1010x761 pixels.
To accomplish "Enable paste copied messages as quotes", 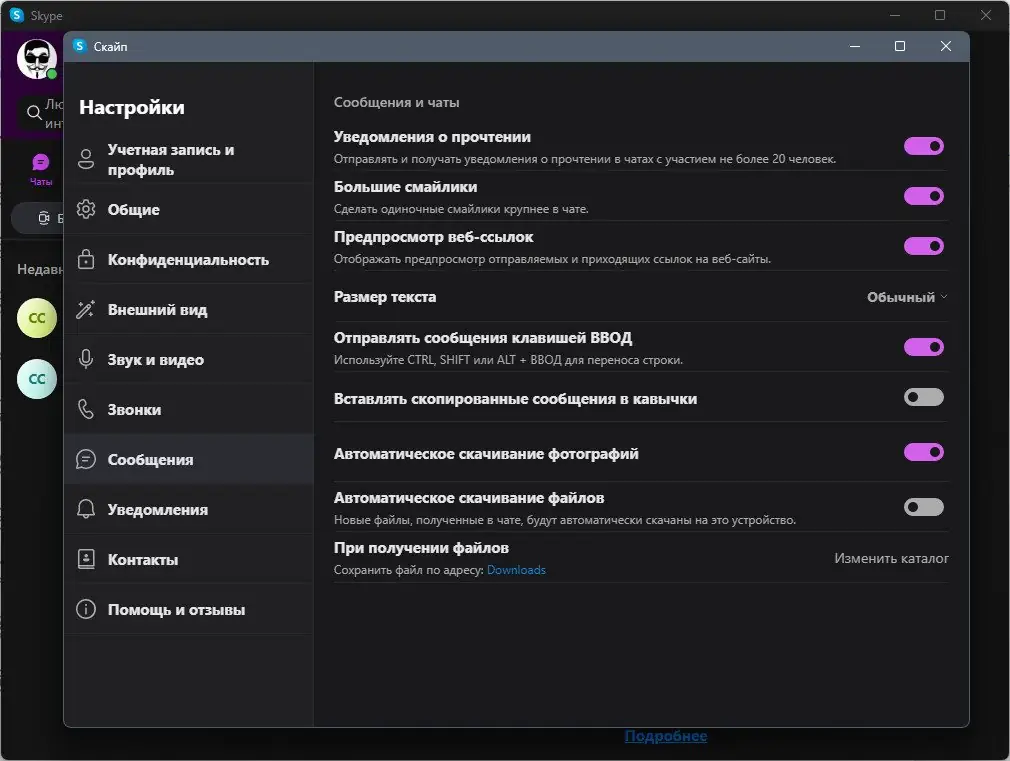I will [923, 398].
